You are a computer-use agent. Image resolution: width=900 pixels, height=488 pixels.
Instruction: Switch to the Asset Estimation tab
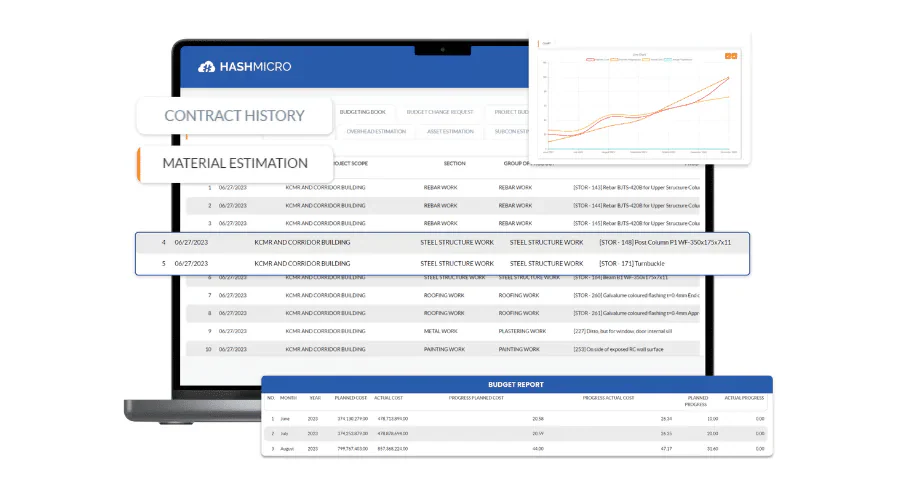coord(450,131)
